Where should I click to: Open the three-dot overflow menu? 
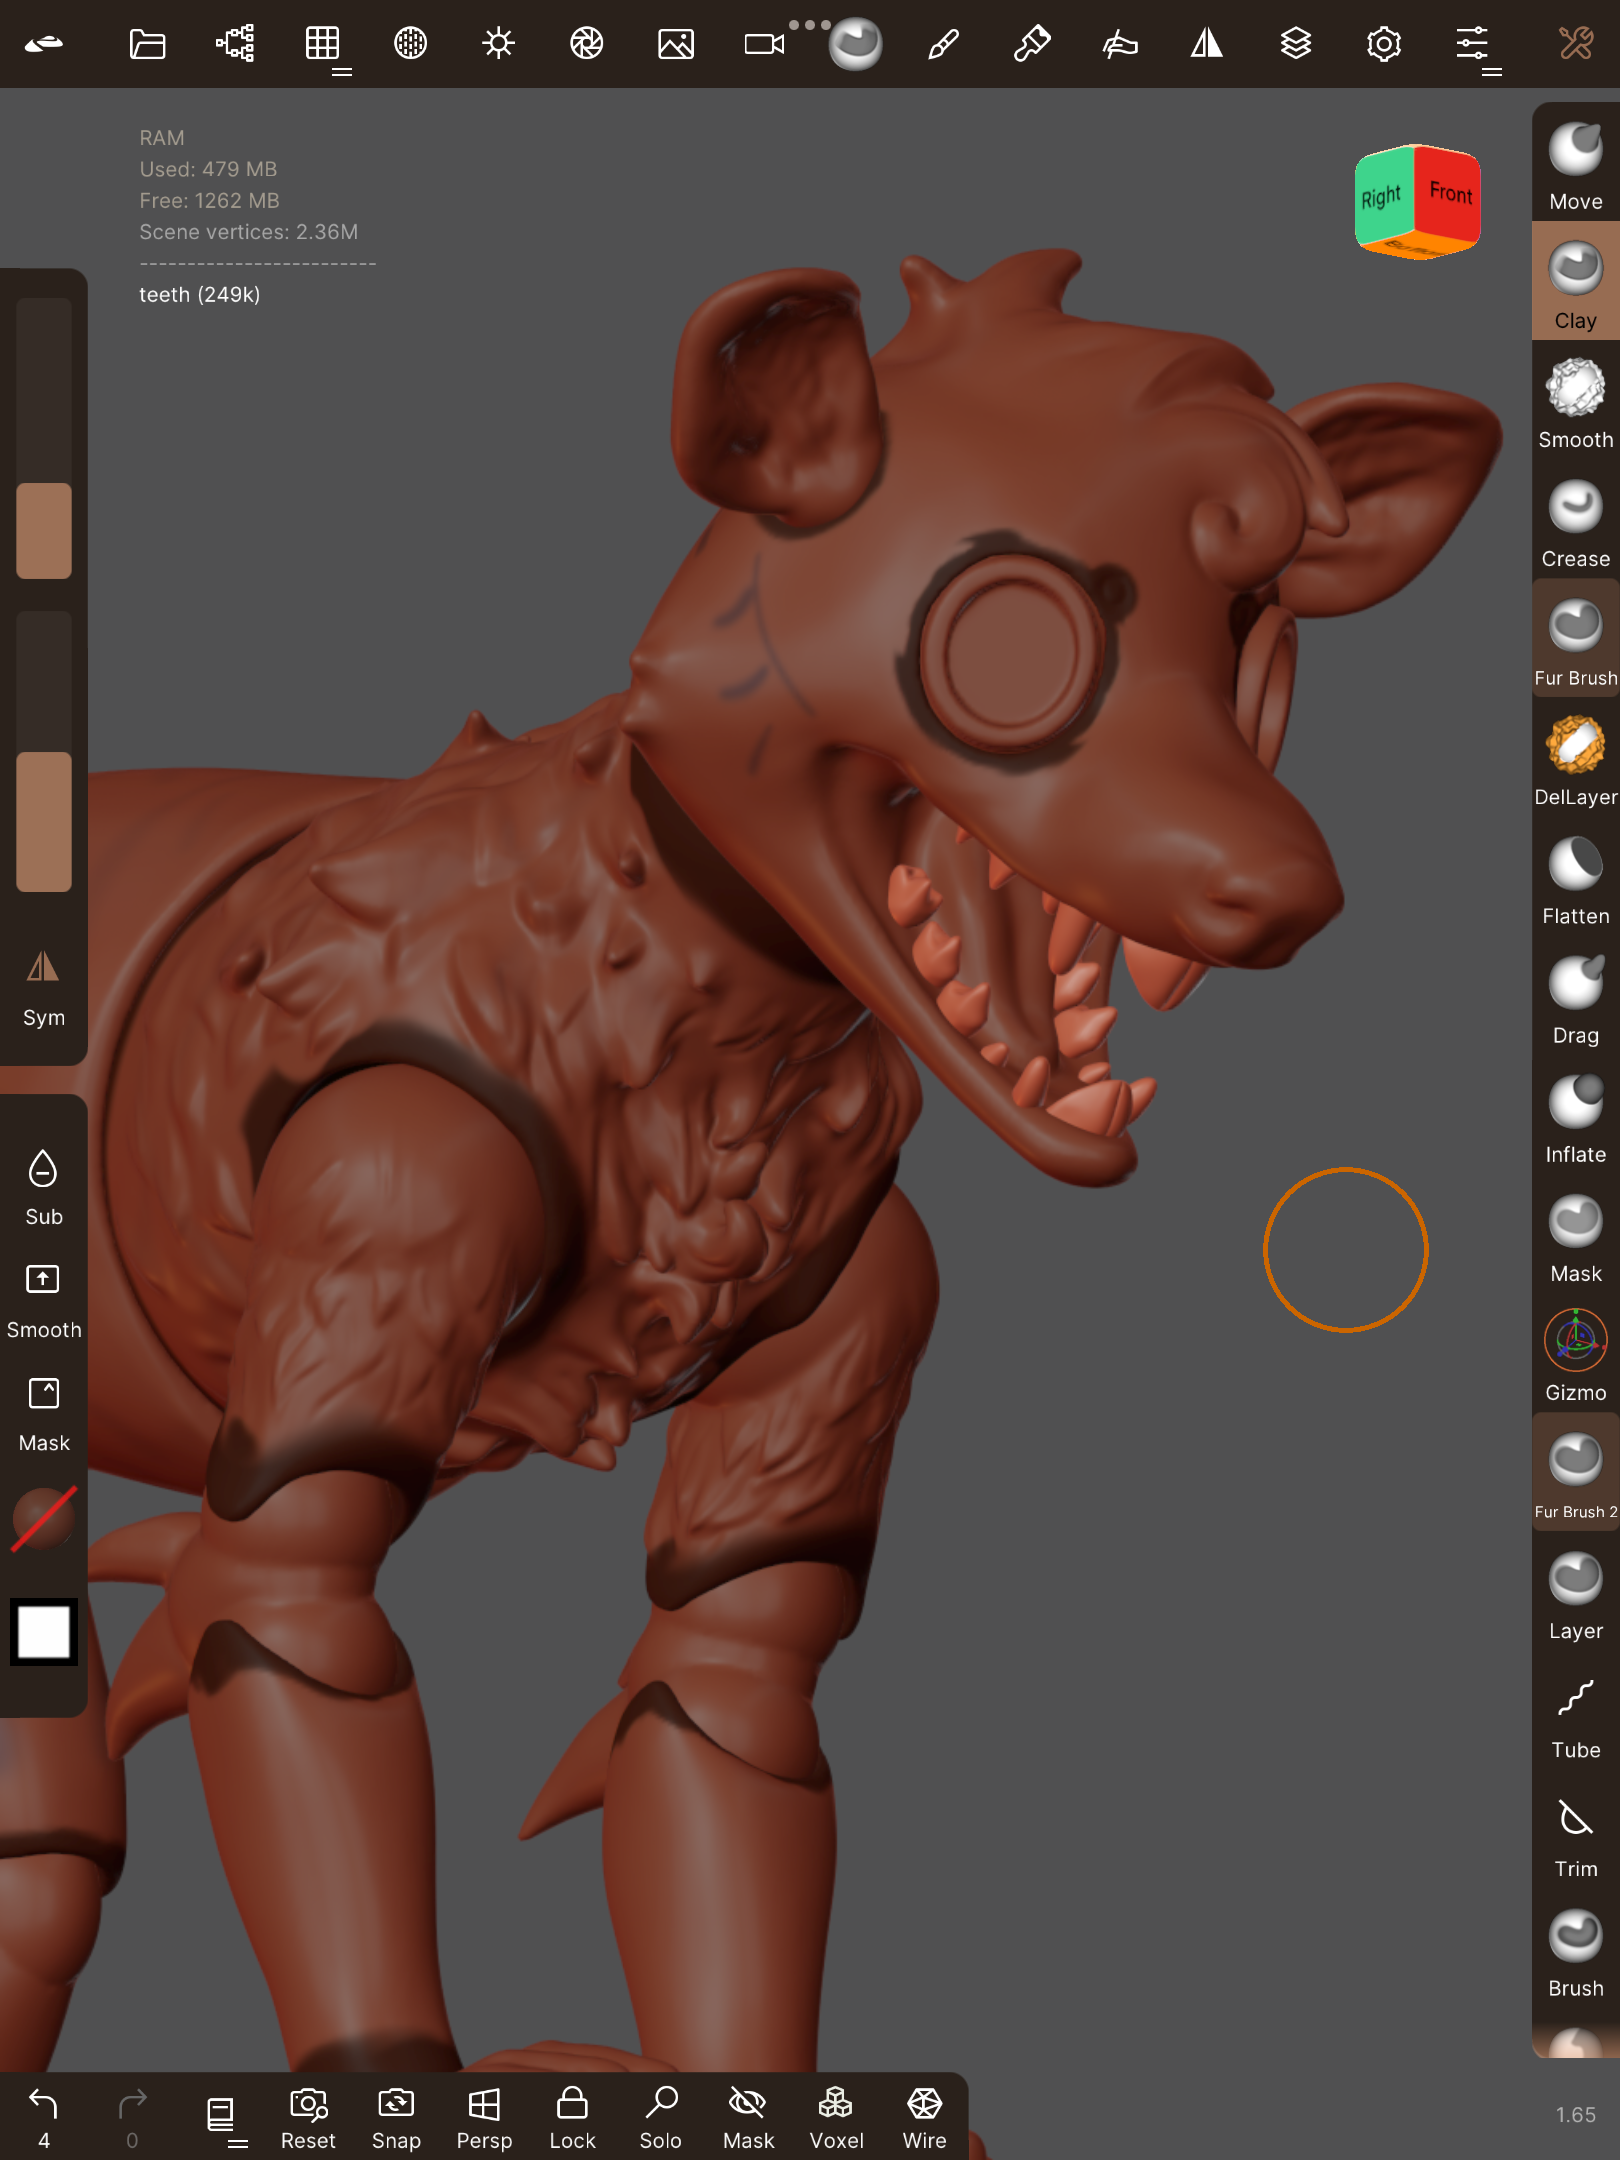(x=810, y=24)
